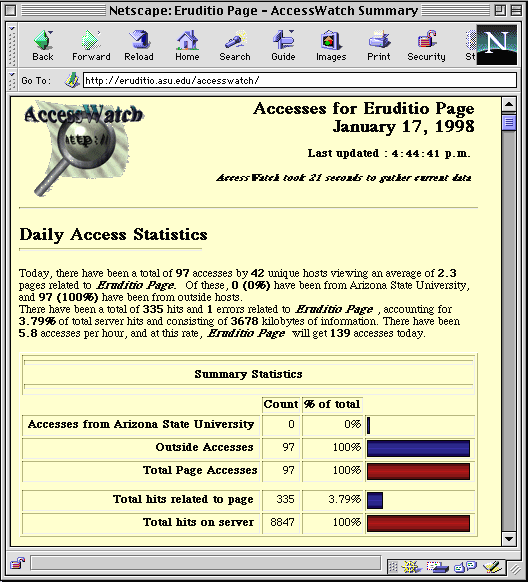Open Security info from the toolbar

(x=426, y=46)
